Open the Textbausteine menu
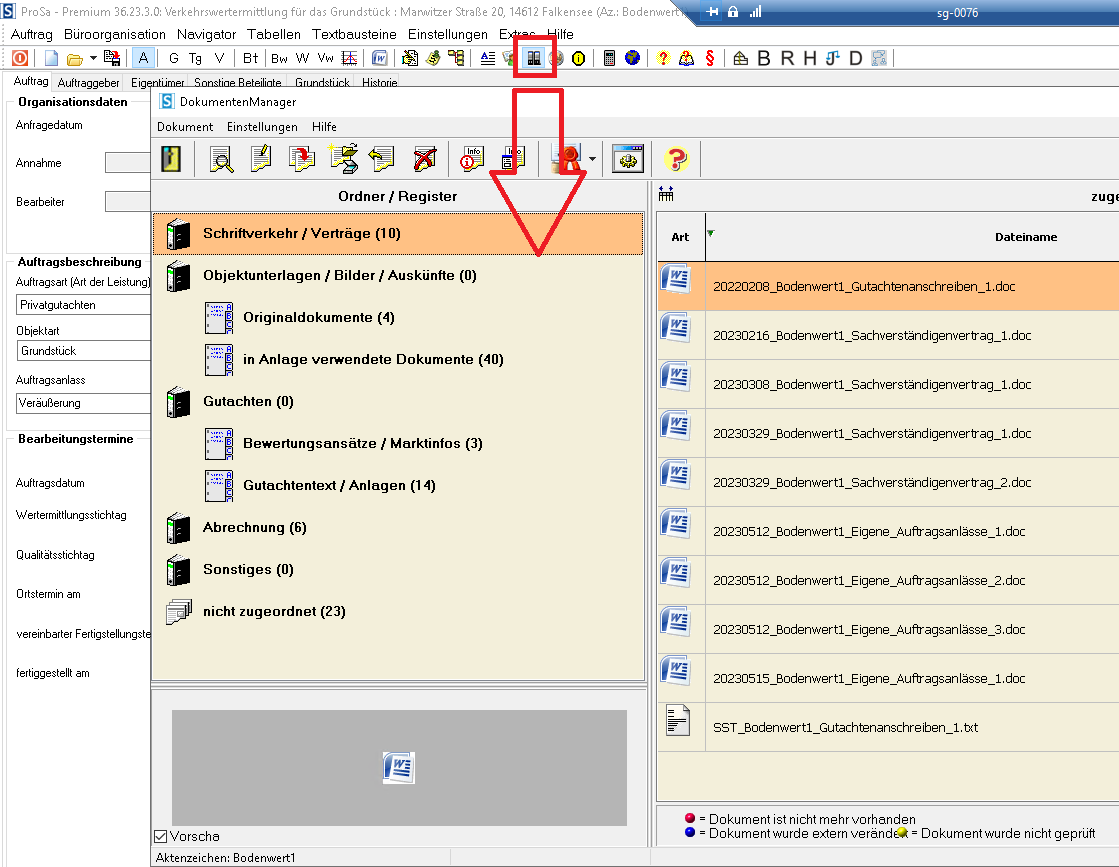This screenshot has height=867, width=1119. (x=354, y=34)
